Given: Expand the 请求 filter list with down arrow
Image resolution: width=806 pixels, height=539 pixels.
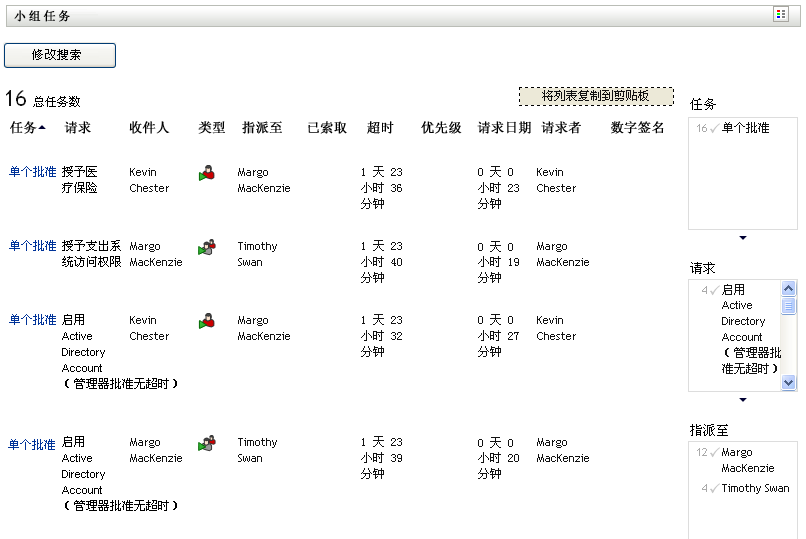Looking at the screenshot, I should [742, 400].
